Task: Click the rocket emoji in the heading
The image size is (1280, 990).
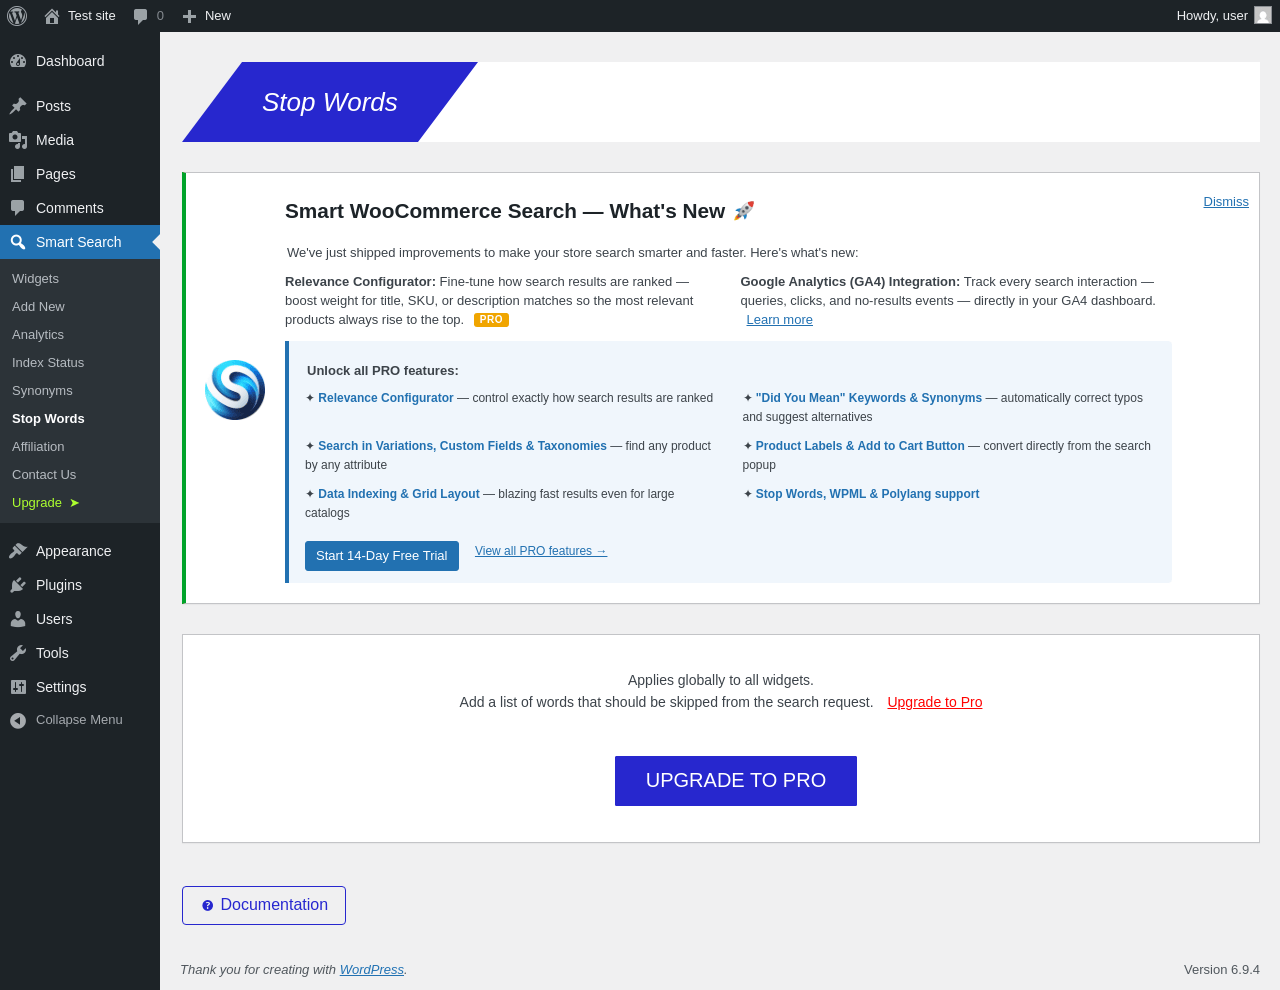Action: (744, 211)
